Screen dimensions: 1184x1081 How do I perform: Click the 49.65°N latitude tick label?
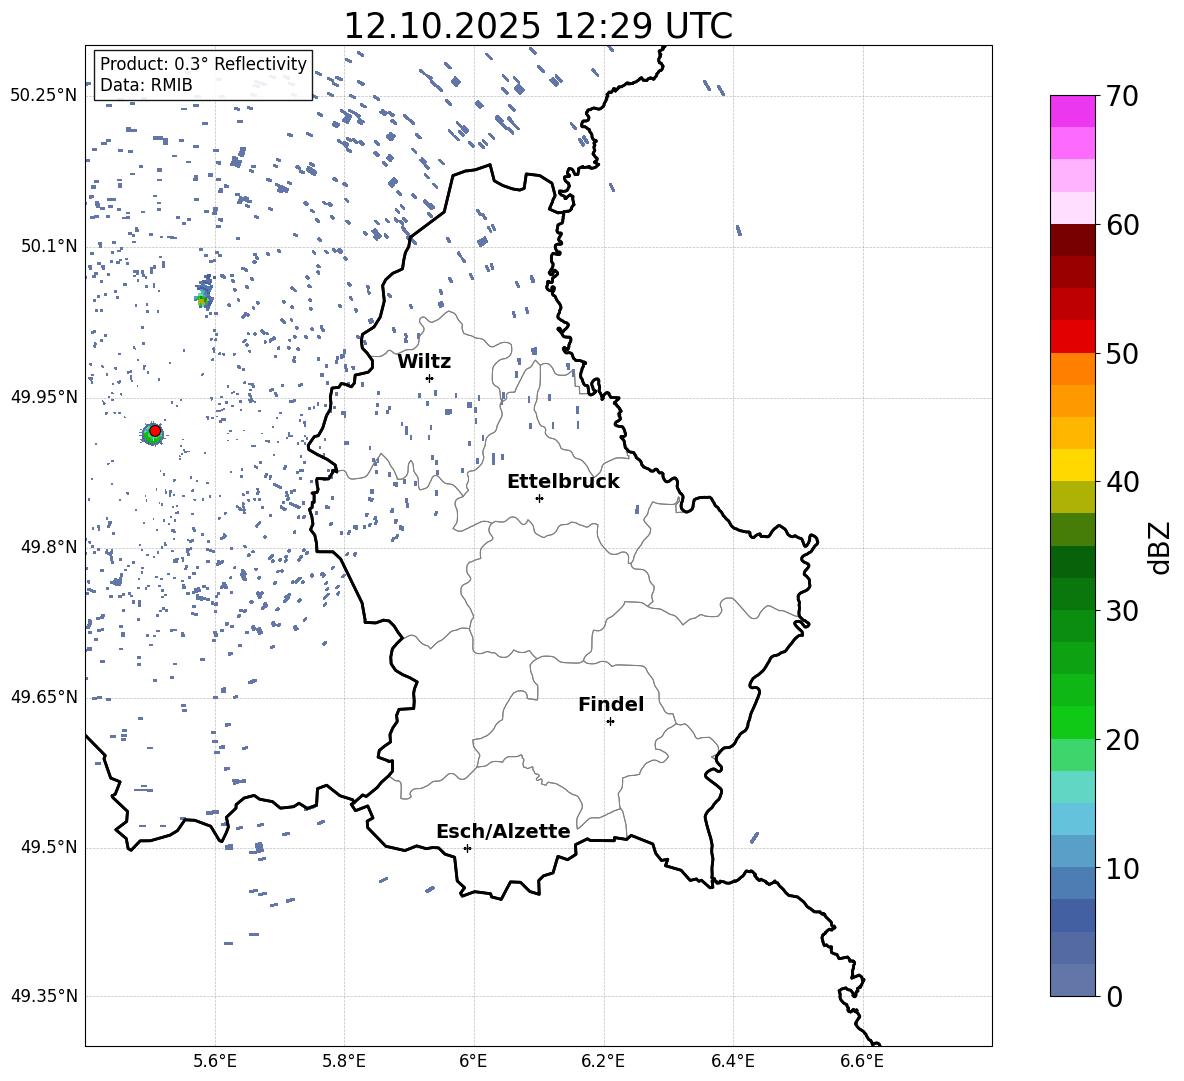[x=44, y=697]
